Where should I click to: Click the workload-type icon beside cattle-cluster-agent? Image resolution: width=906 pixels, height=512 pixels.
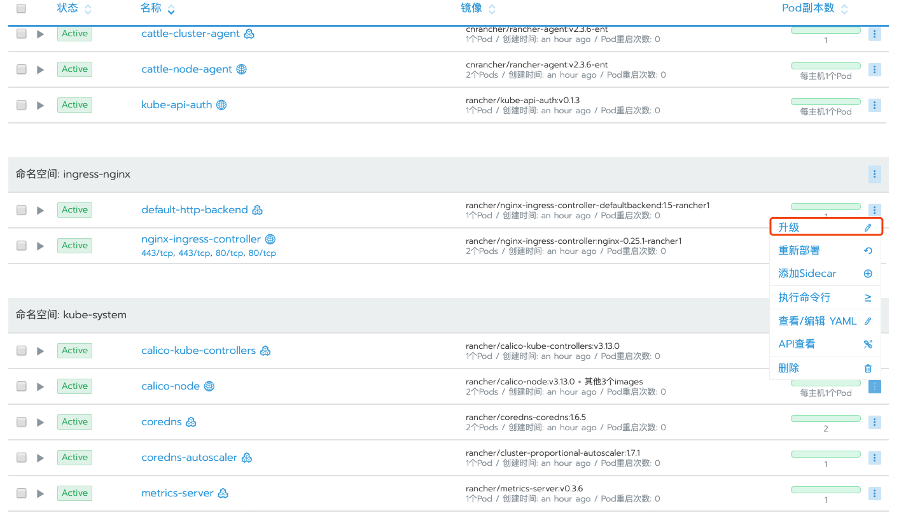[x=249, y=34]
